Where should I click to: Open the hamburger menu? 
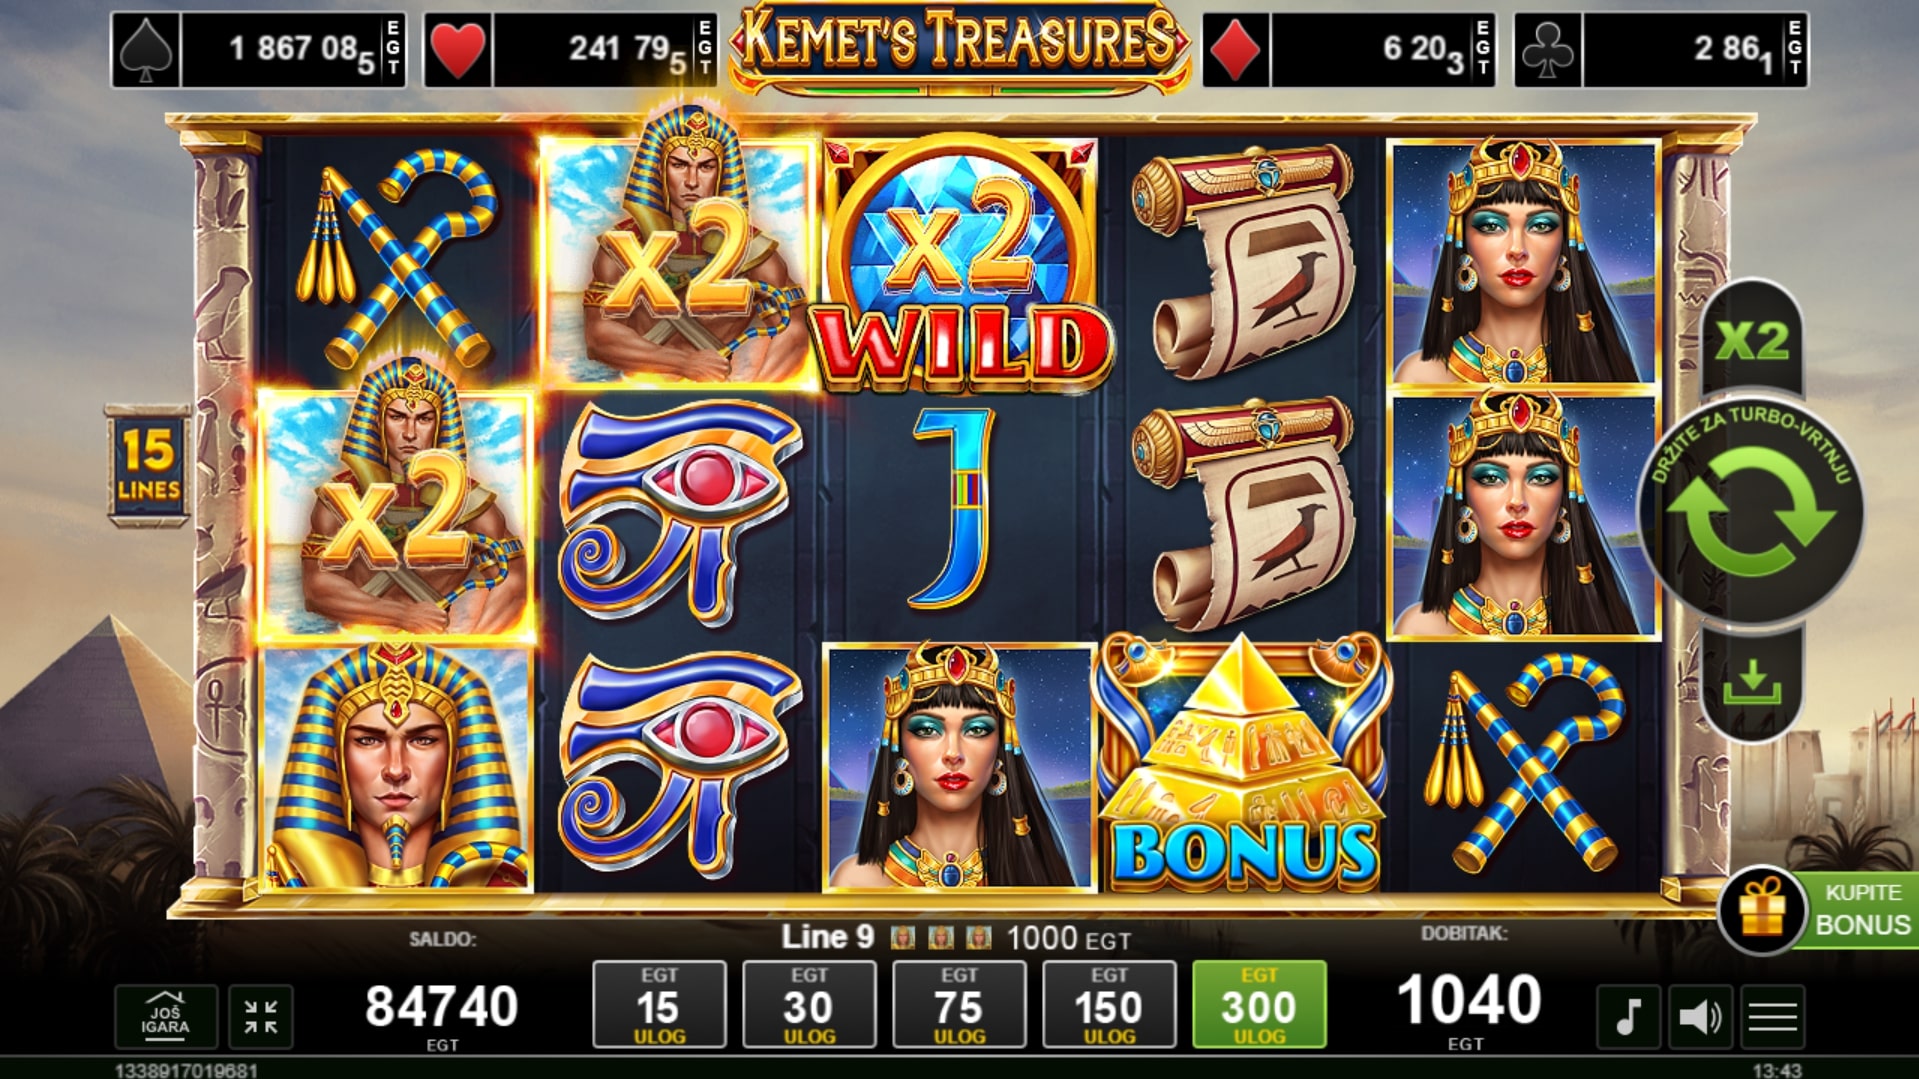(x=1772, y=1017)
